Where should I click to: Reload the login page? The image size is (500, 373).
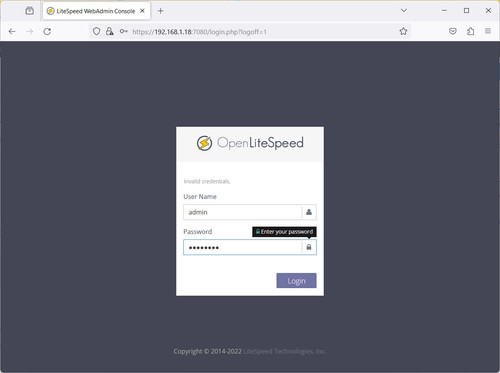point(47,31)
